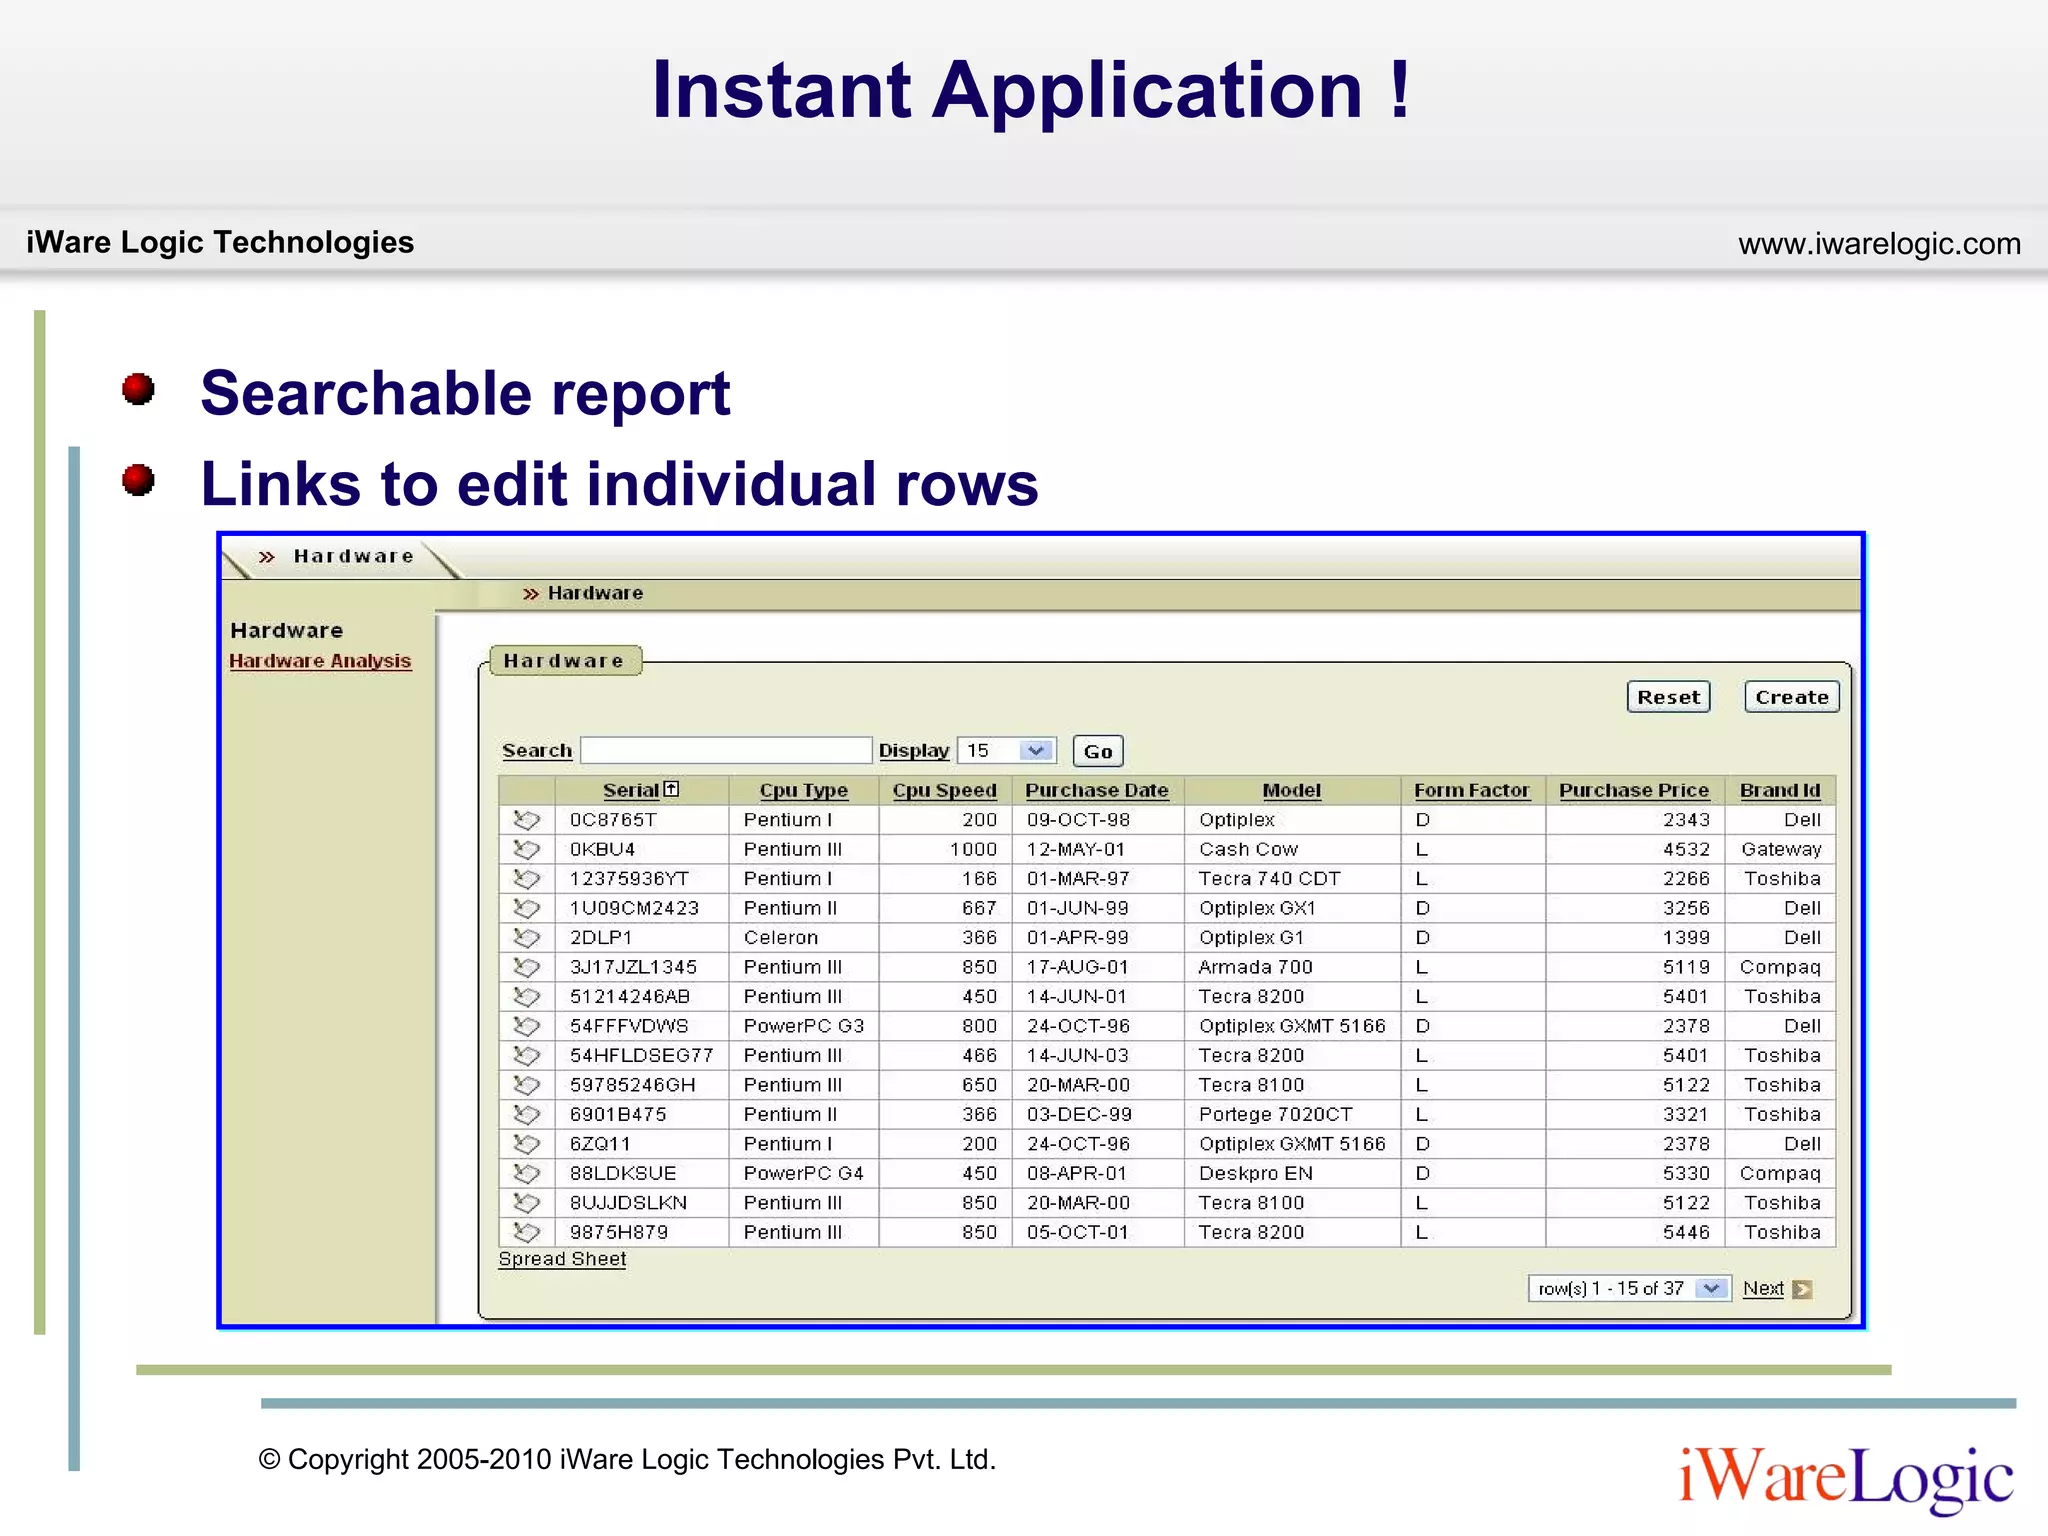The height and width of the screenshot is (1536, 2048).
Task: Select the 'PowerPC G3' cpu type cell
Action: [x=804, y=1026]
